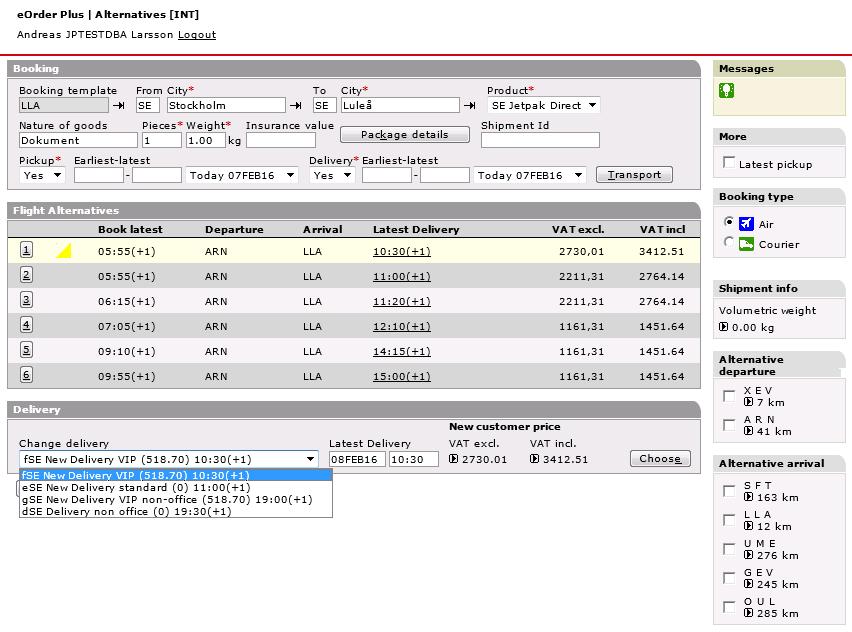Screen dimensions: 852x632
Task: Open latest delivery link 12:10(+1)
Action: point(402,327)
